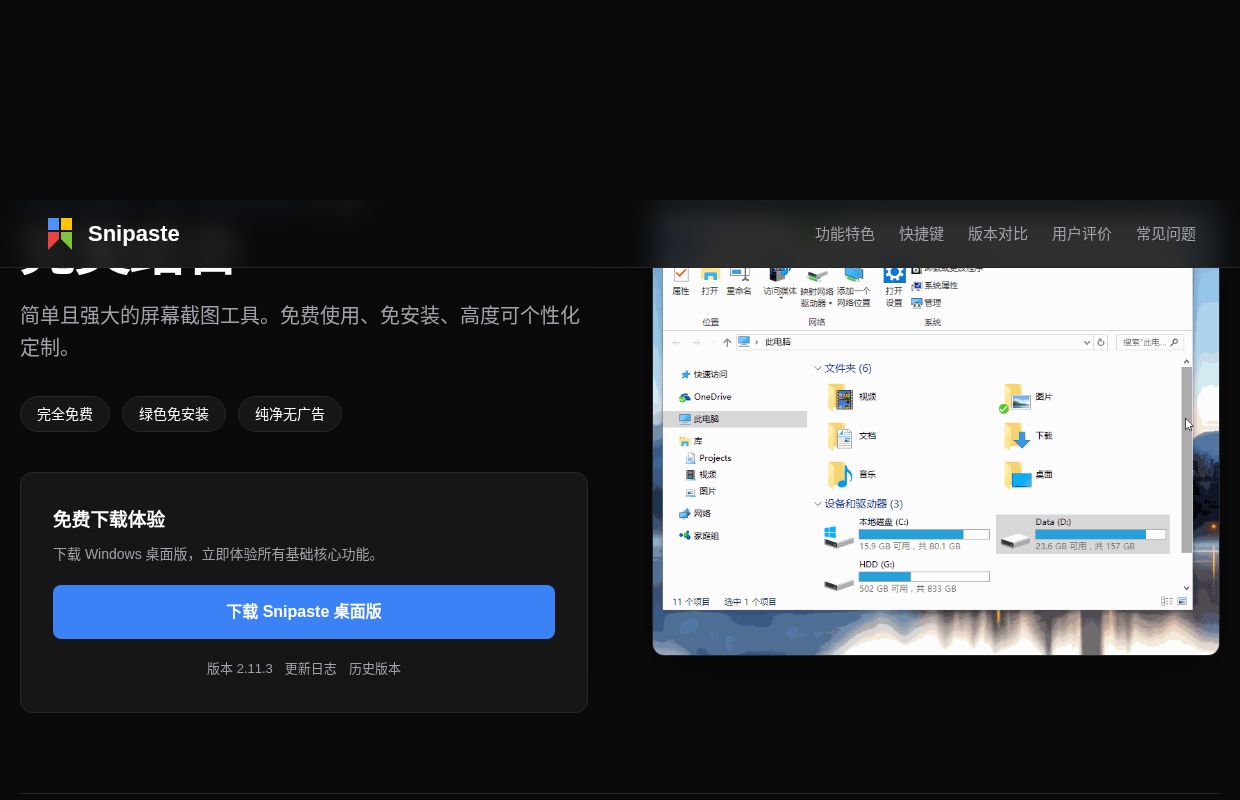Open the 快捷键 nav link
The height and width of the screenshot is (800, 1240).
pyautogui.click(x=921, y=234)
